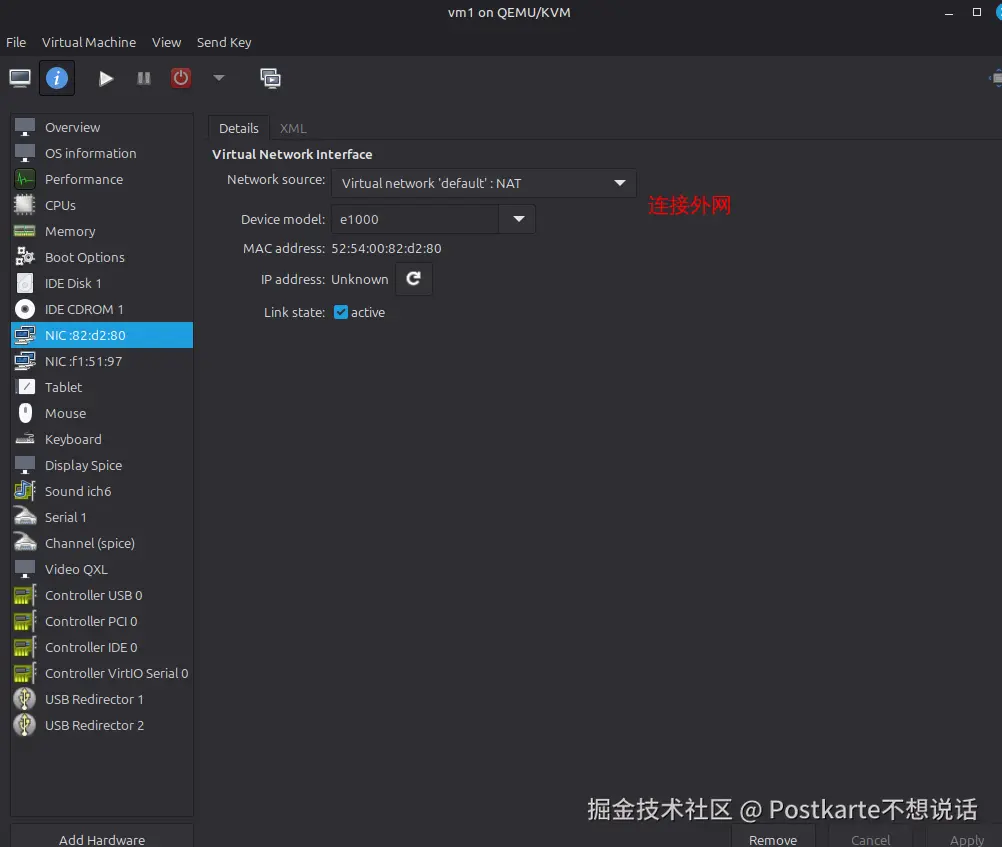This screenshot has height=847, width=1002.
Task: Select Keyboard device entry
Action: click(102, 439)
